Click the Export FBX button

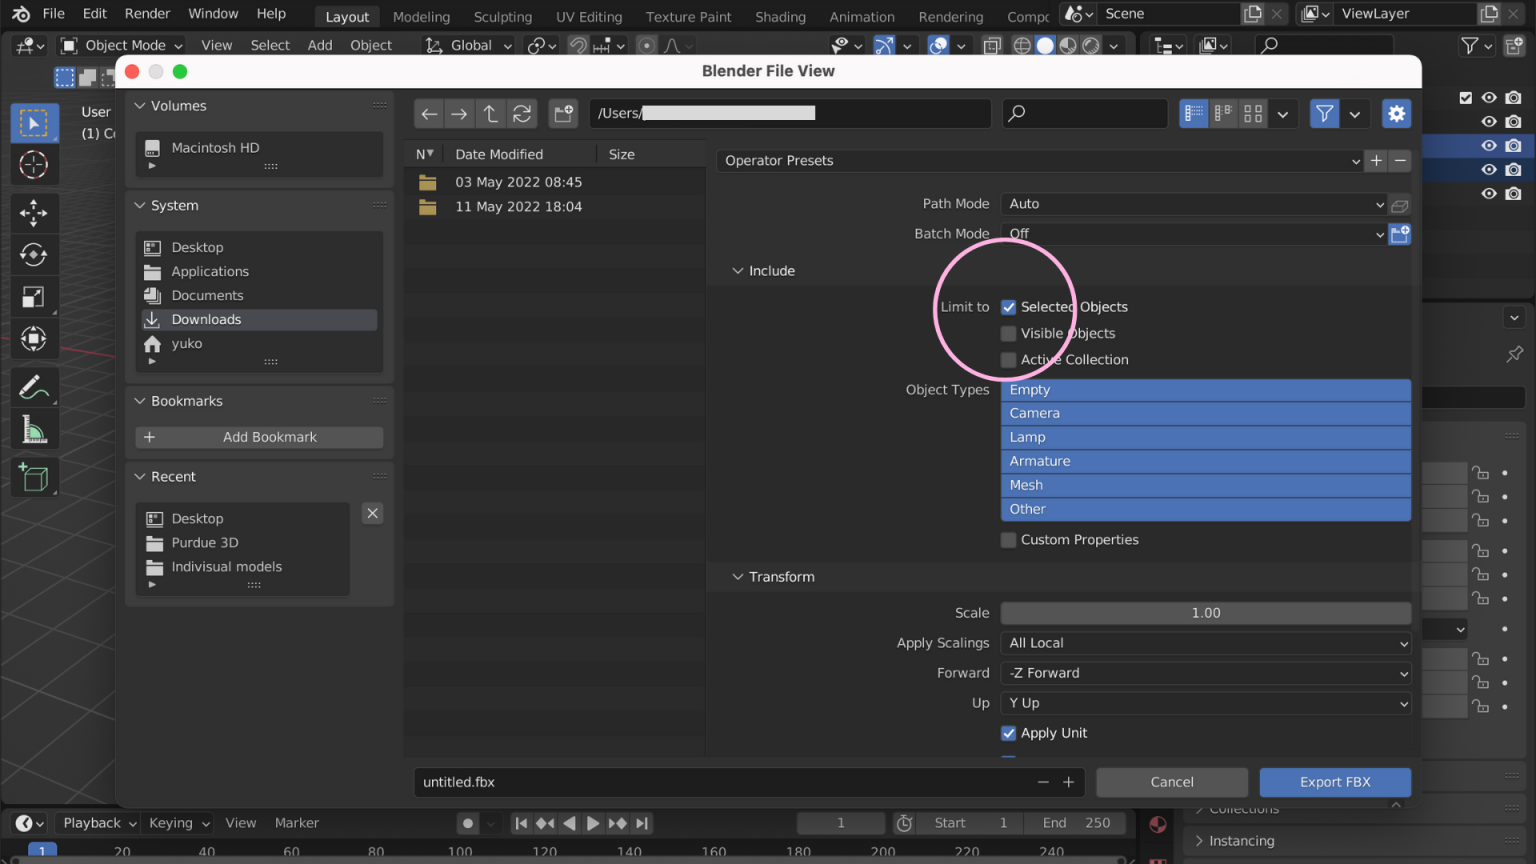click(x=1335, y=782)
